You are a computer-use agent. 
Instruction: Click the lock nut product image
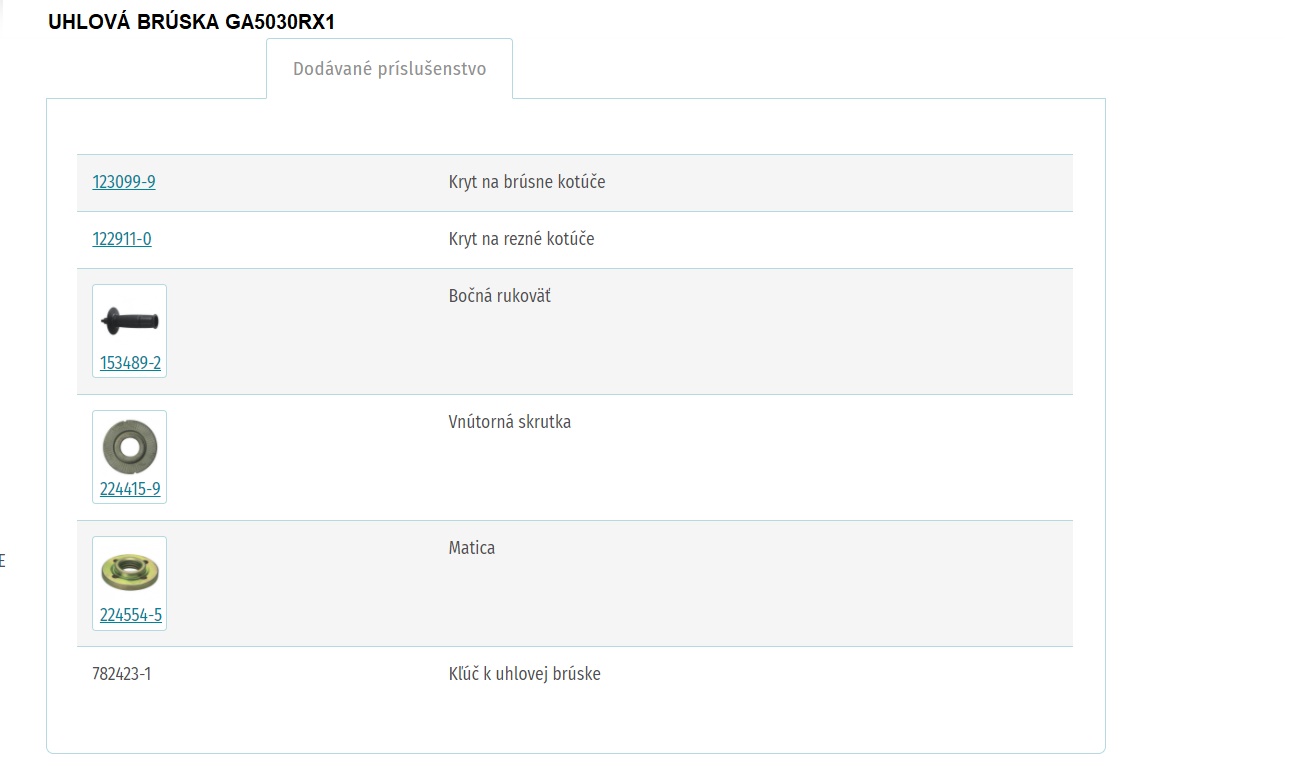point(130,574)
